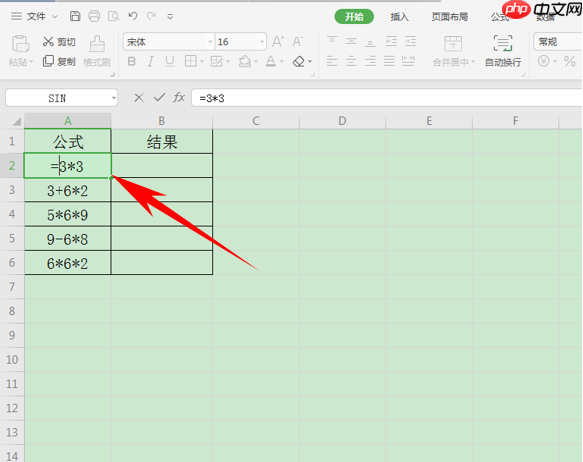Undo the last action

pos(133,16)
